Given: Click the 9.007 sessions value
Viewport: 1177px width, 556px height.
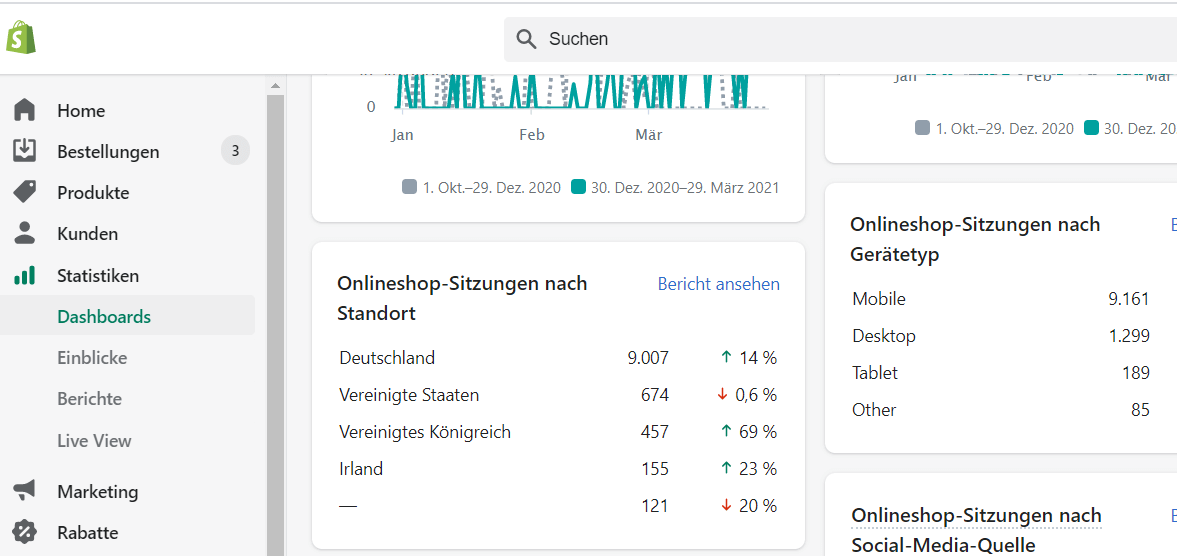Looking at the screenshot, I should 647,358.
